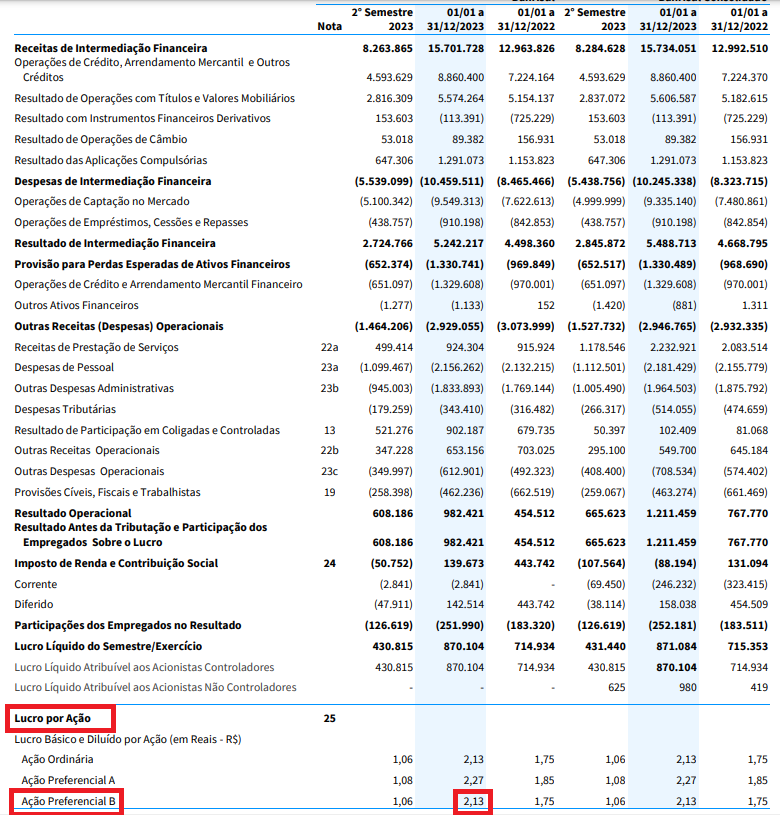Click 'Lucro Líquido Atribuível aos Acionistas Não Controladores'

point(155,688)
